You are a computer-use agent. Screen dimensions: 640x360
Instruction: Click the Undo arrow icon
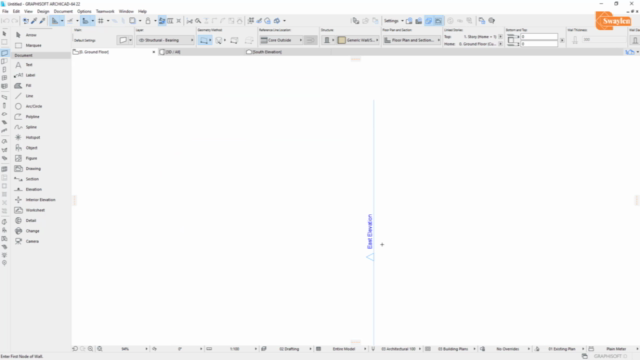click(6, 21)
